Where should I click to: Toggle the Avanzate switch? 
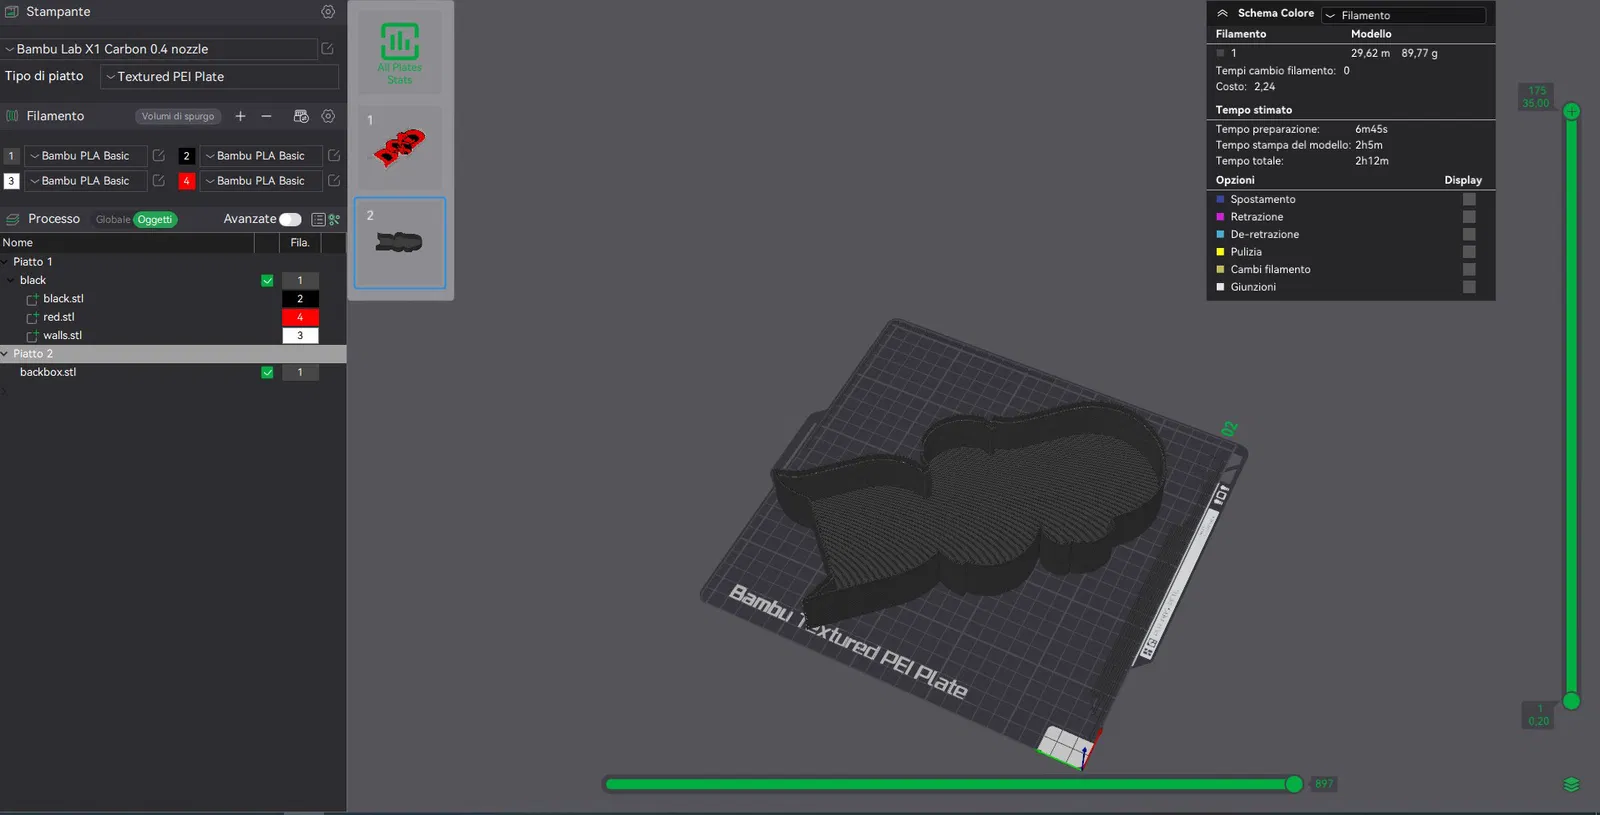[290, 219]
